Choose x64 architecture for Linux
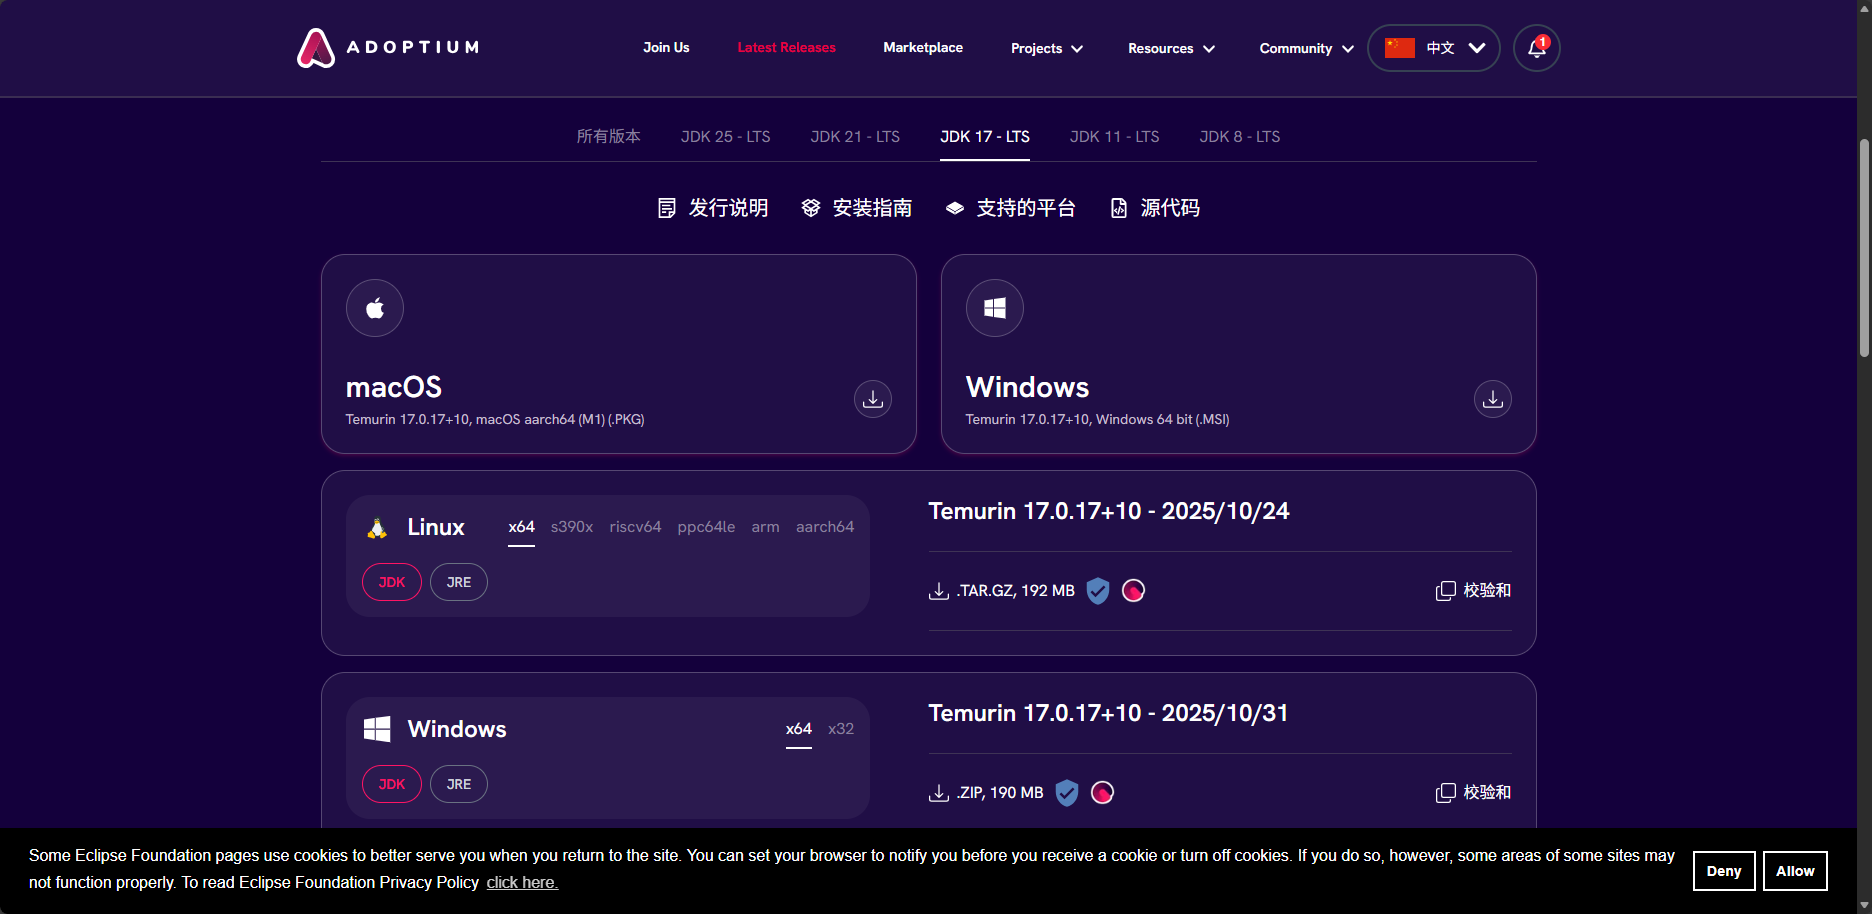Image resolution: width=1872 pixels, height=914 pixels. [521, 527]
